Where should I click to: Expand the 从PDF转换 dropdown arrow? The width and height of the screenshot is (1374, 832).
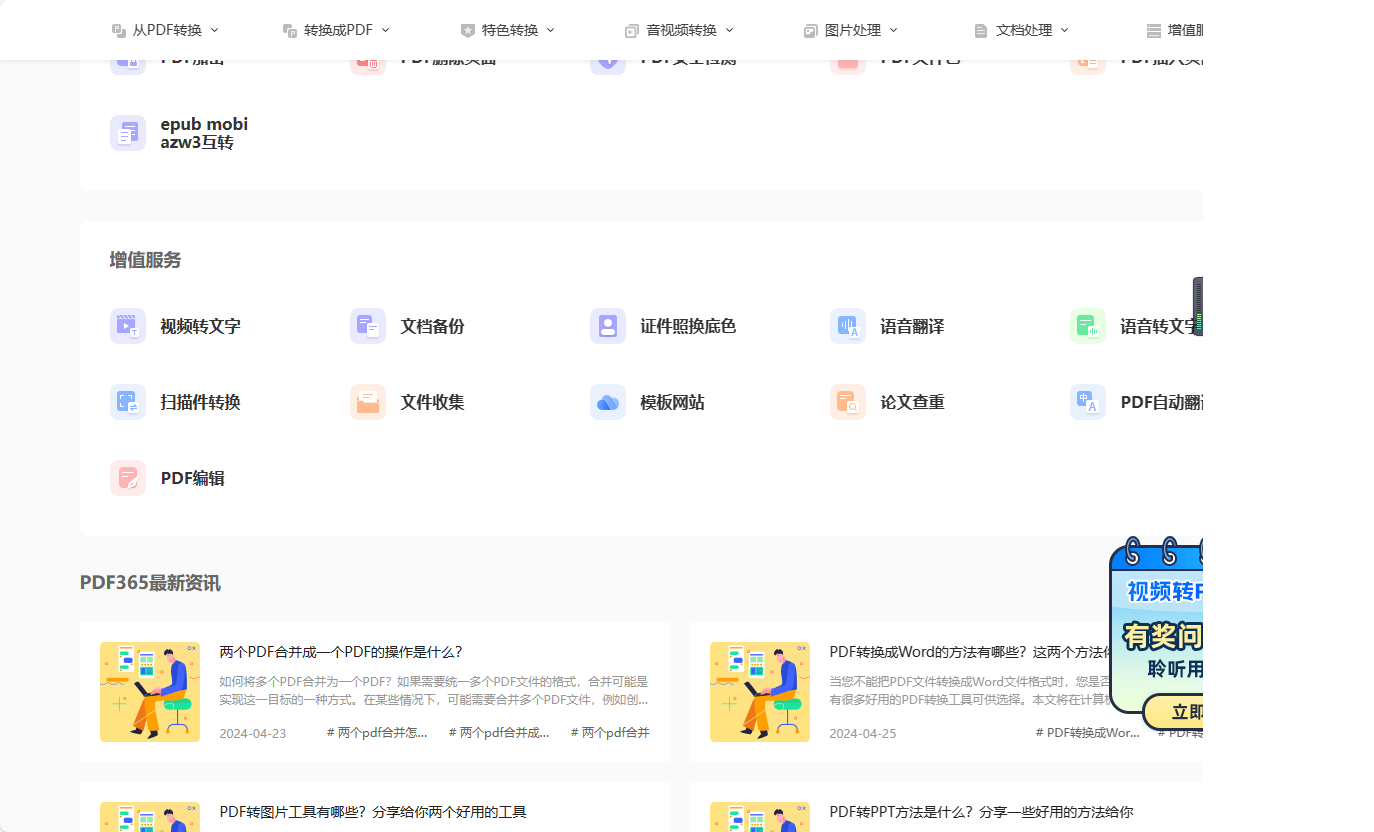(214, 30)
